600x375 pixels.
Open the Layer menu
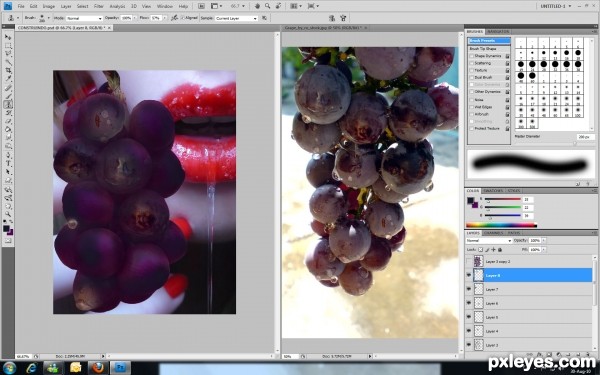point(66,6)
